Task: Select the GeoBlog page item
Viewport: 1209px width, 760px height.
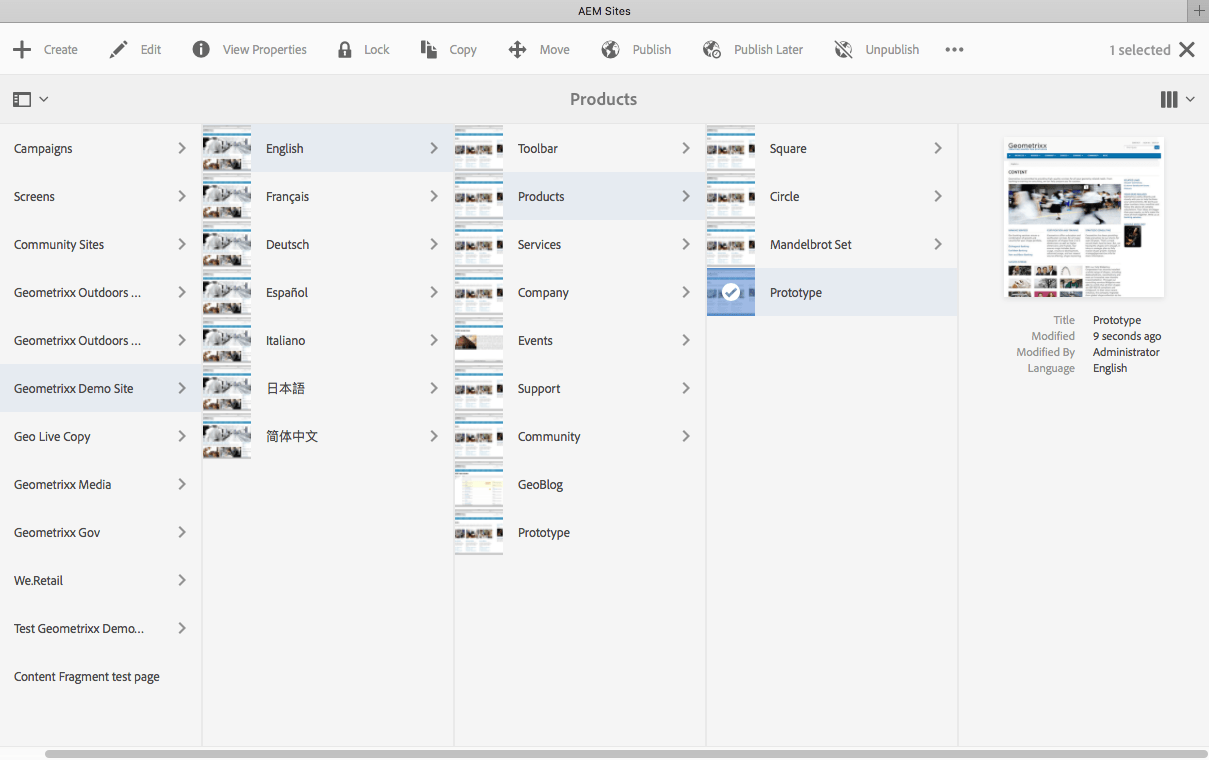Action: tap(540, 484)
